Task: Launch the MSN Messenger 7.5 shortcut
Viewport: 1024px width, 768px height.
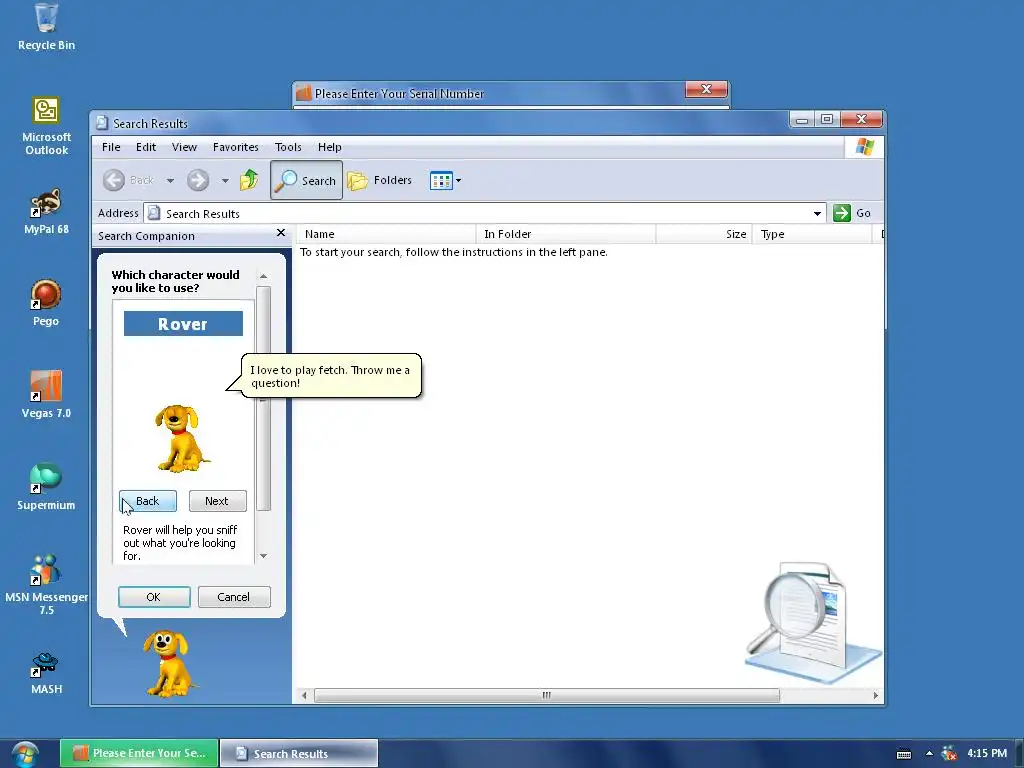Action: click(x=46, y=585)
